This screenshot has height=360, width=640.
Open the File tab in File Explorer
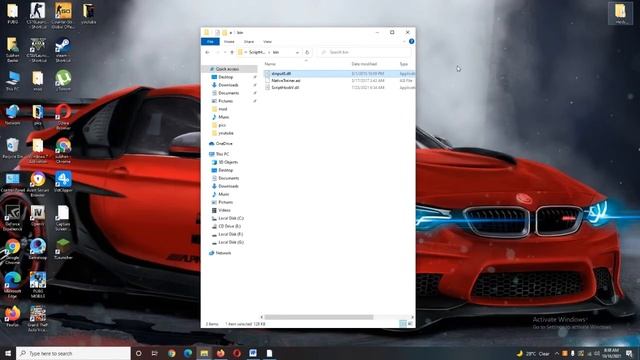point(210,42)
